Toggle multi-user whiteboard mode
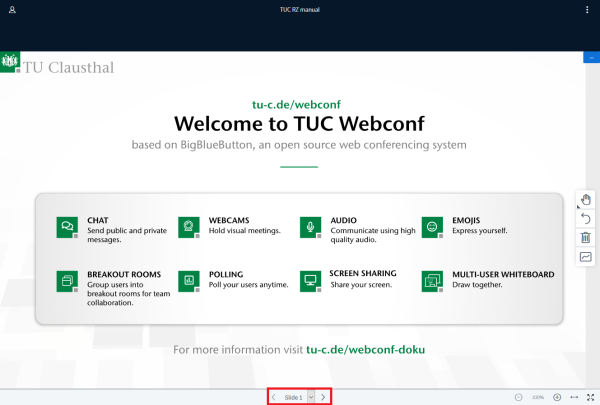This screenshot has width=600, height=405. click(x=586, y=257)
